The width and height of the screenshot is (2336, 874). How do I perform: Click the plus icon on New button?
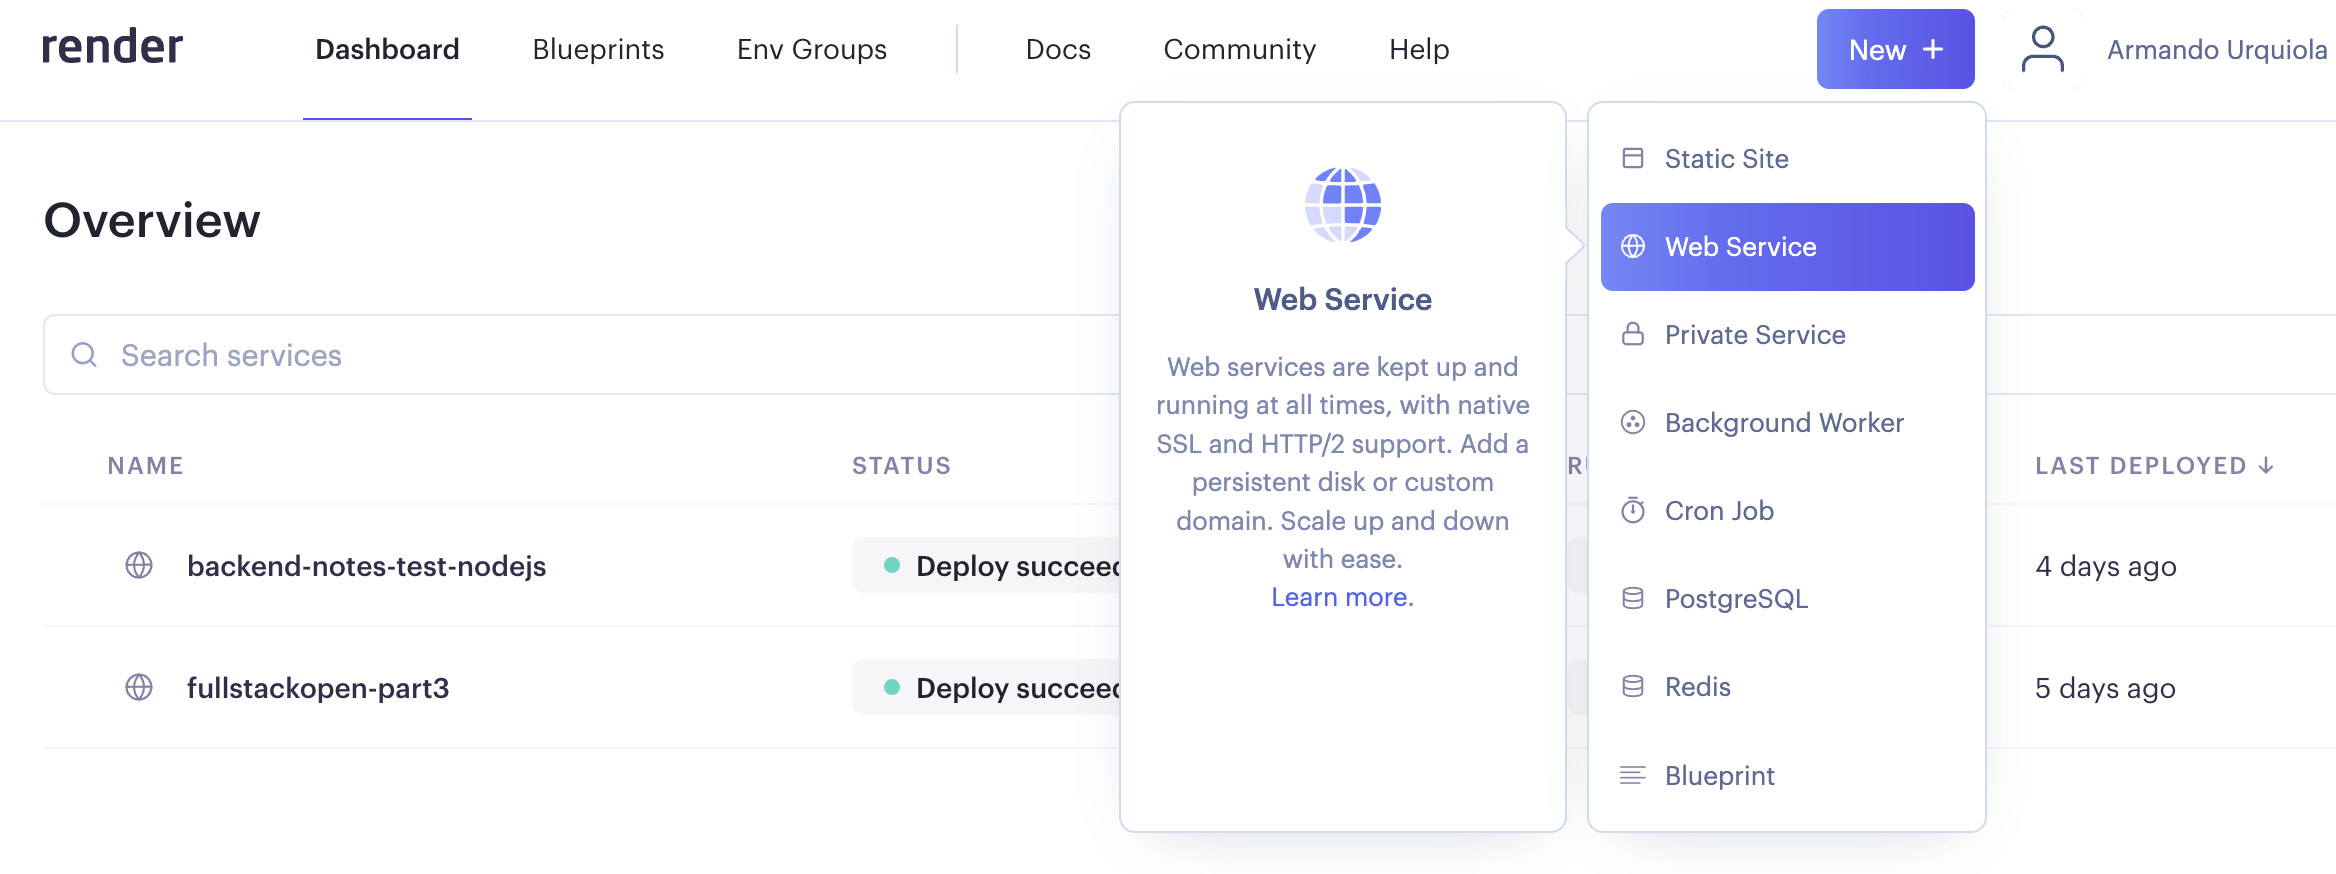point(1933,49)
